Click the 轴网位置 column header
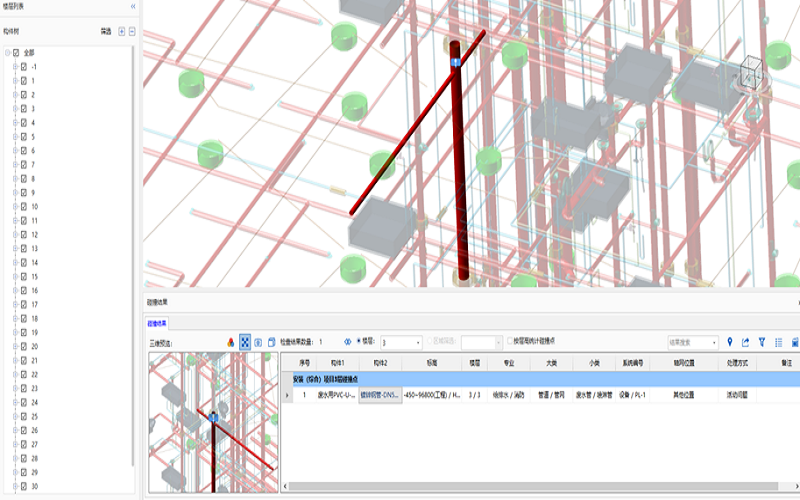Viewport: 800px width, 500px height. (x=684, y=363)
